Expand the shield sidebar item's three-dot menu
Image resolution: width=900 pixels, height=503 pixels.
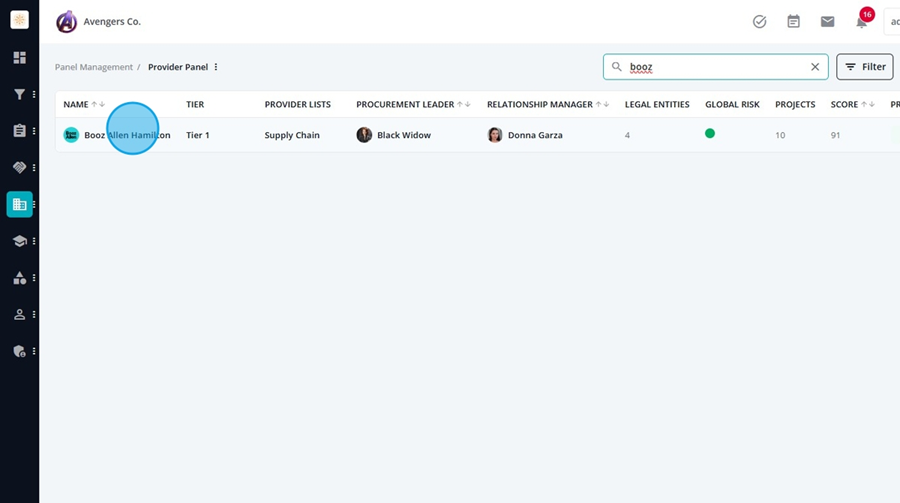[34, 351]
